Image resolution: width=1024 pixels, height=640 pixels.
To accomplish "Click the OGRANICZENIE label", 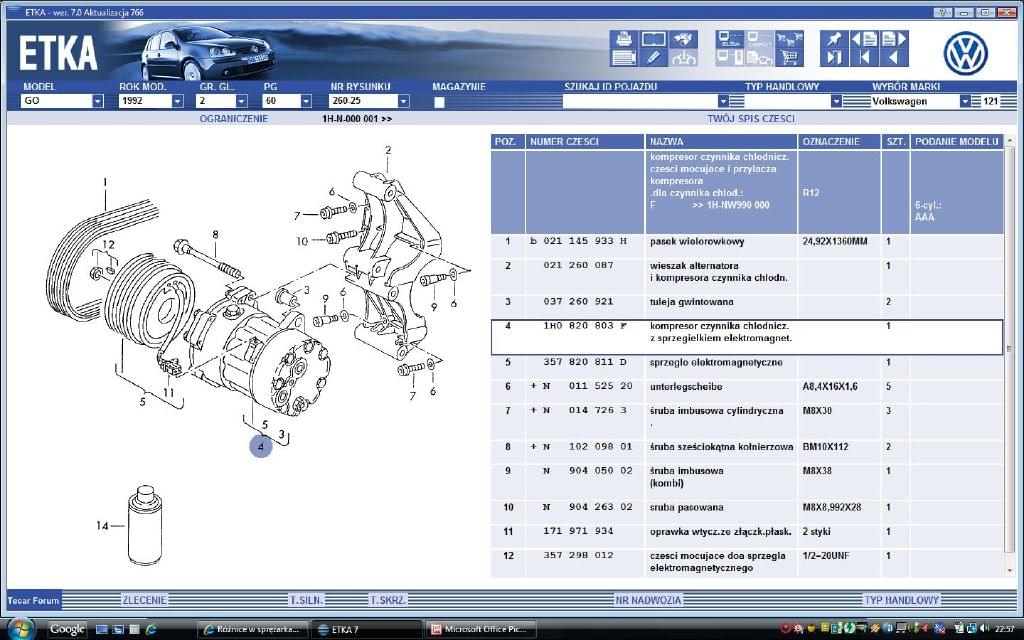I will (234, 119).
